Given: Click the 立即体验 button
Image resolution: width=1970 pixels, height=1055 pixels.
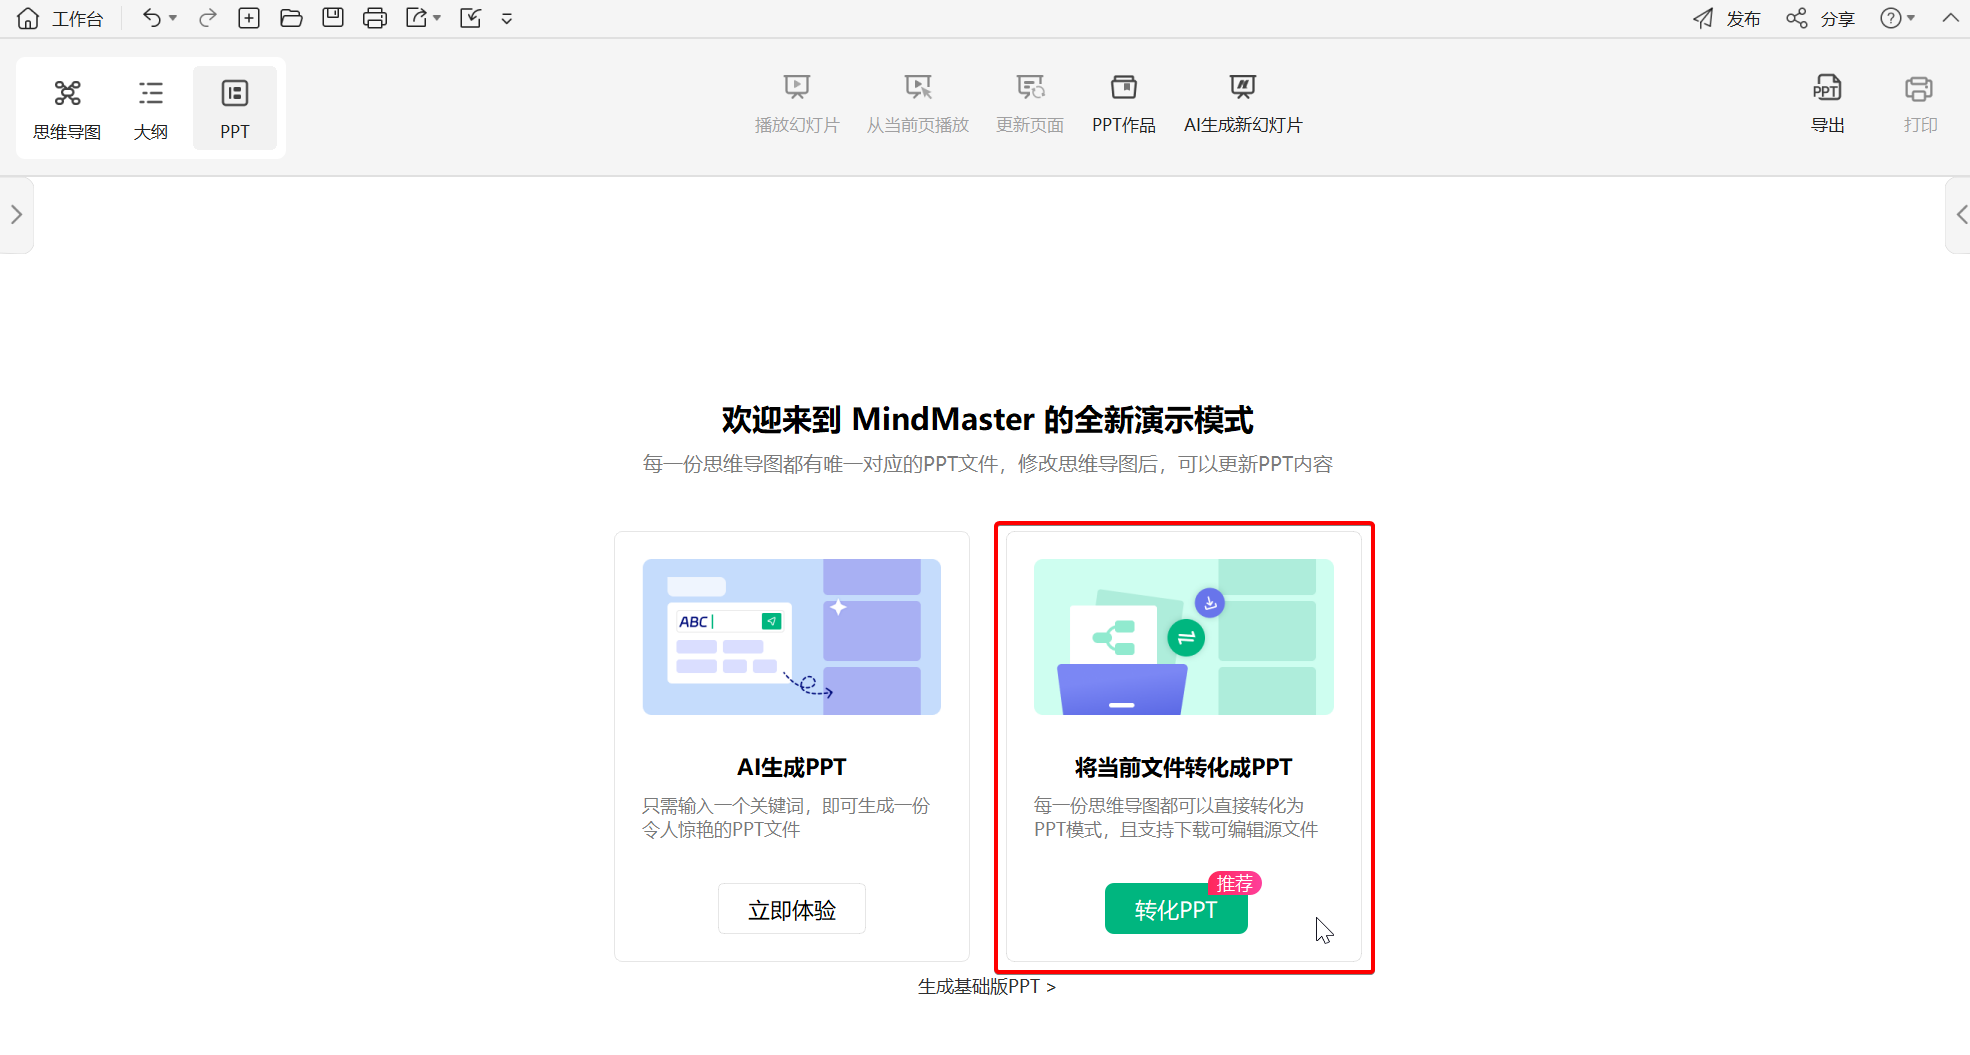Looking at the screenshot, I should coord(792,909).
